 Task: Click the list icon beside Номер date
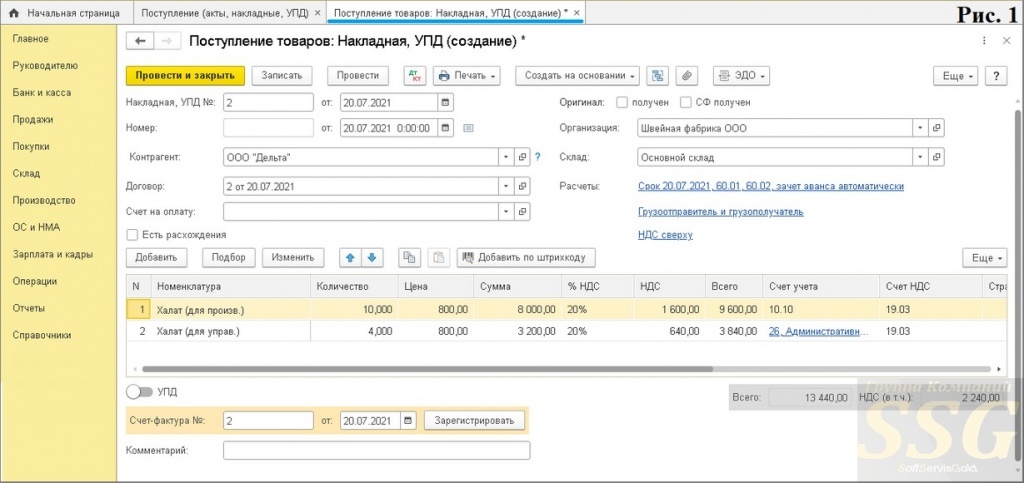pyautogui.click(x=468, y=128)
